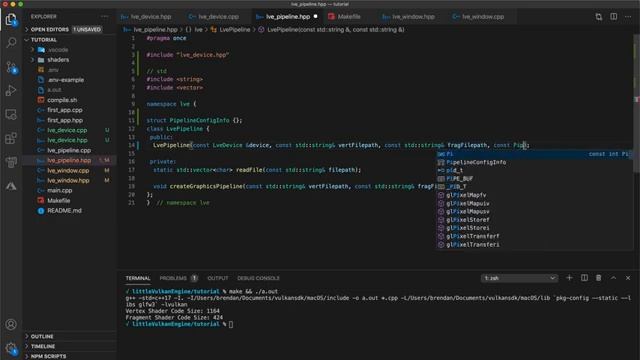Select glPixelMapfv autocomplete suggestion
Screen dimensions: 640x360
pos(534,195)
